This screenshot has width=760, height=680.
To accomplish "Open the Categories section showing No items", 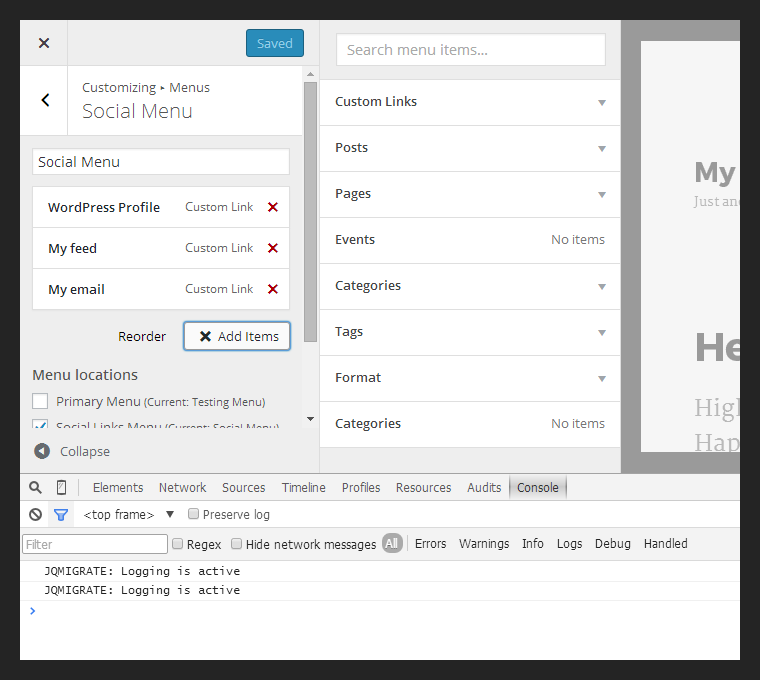I will [x=470, y=425].
